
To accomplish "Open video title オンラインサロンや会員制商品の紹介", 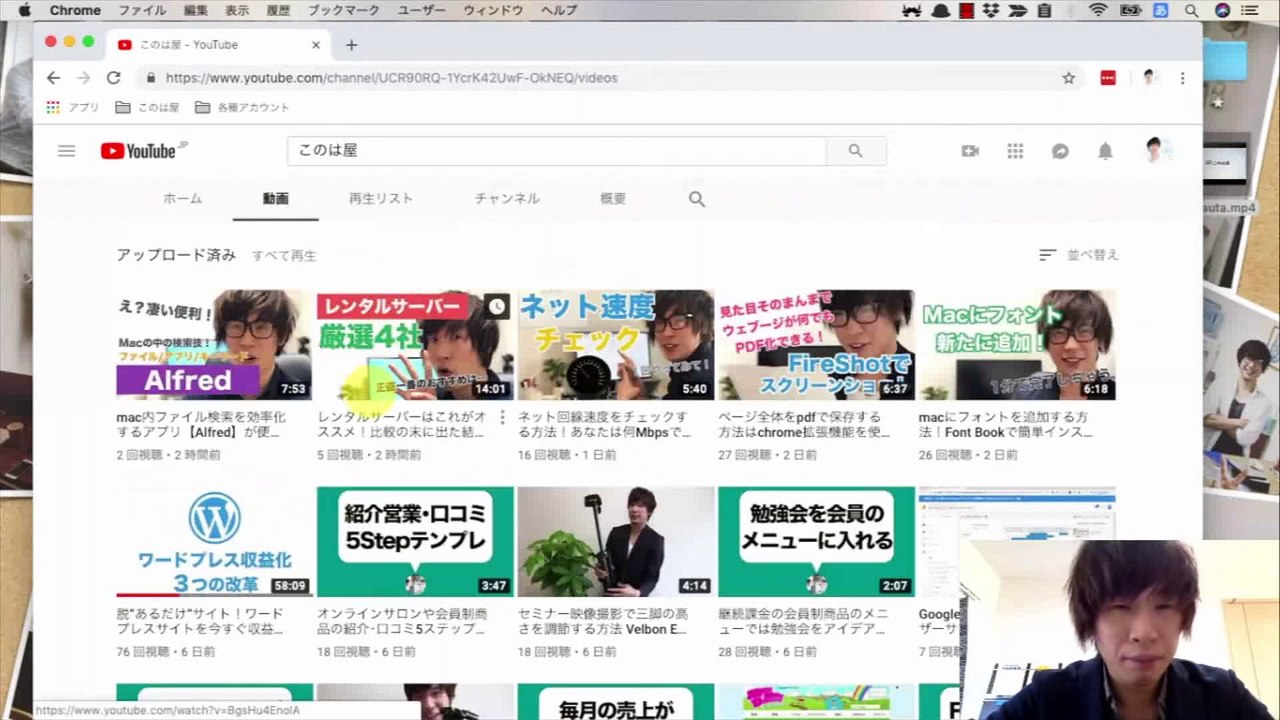I will click(x=403, y=622).
